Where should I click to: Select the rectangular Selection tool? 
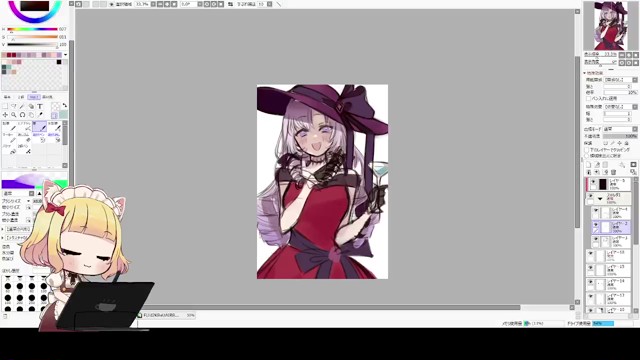click(5, 106)
